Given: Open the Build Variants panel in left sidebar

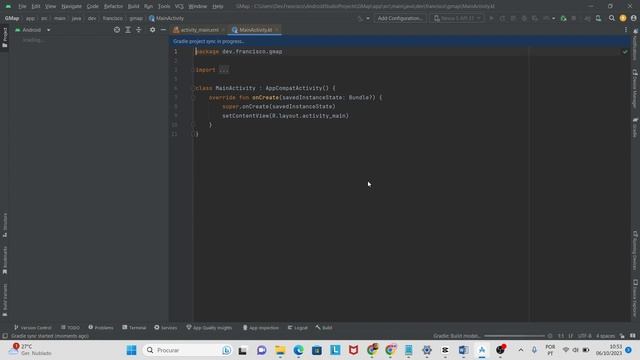Looking at the screenshot, I should (4, 300).
